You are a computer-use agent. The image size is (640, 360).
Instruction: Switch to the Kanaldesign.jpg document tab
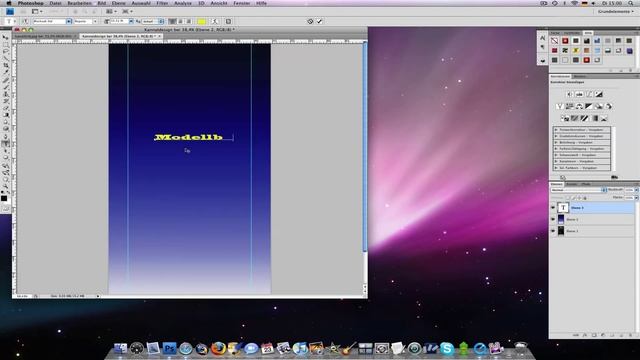(43, 36)
